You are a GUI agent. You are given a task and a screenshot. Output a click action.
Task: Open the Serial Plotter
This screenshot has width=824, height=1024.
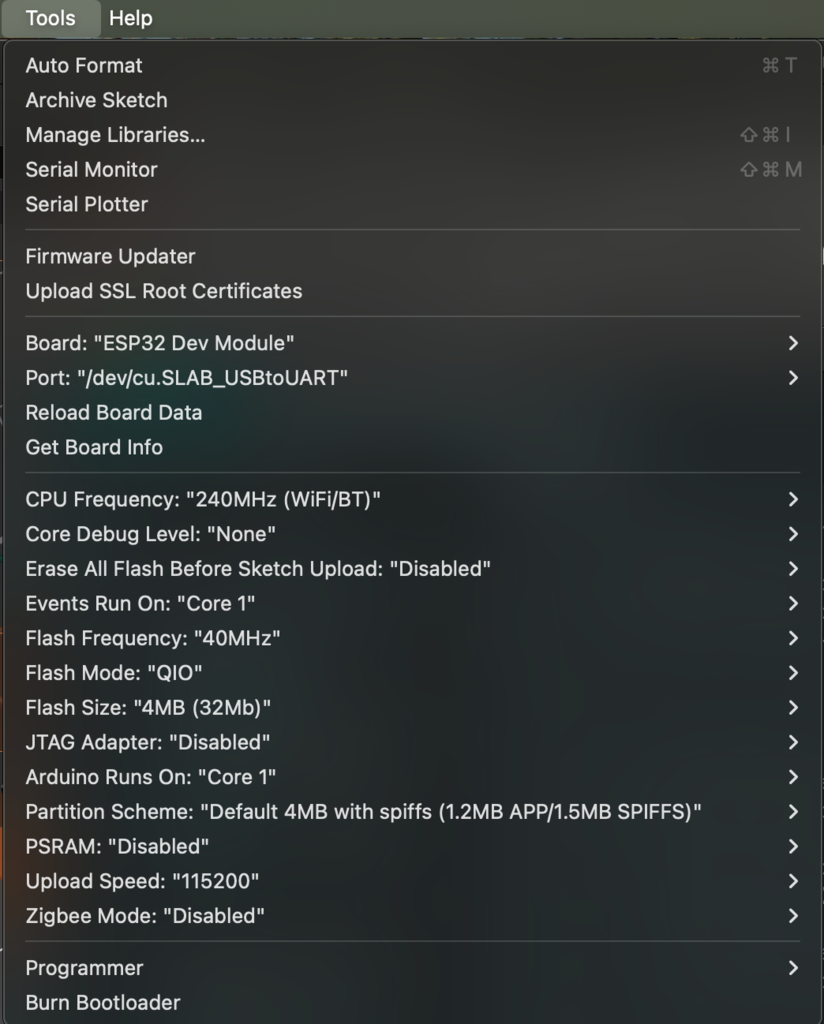tap(87, 204)
